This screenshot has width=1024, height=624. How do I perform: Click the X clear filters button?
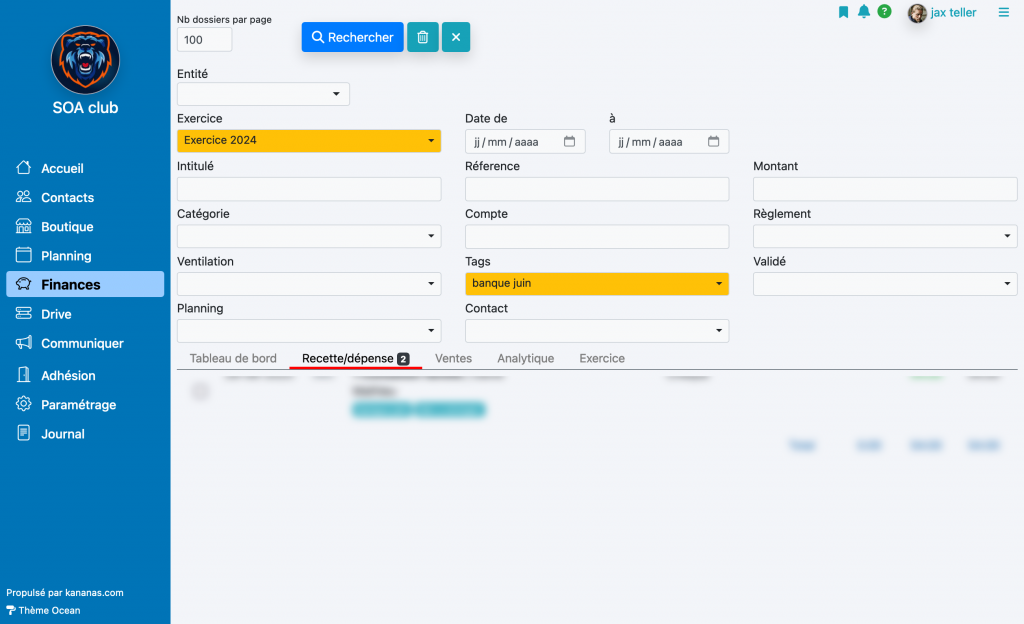tap(456, 37)
